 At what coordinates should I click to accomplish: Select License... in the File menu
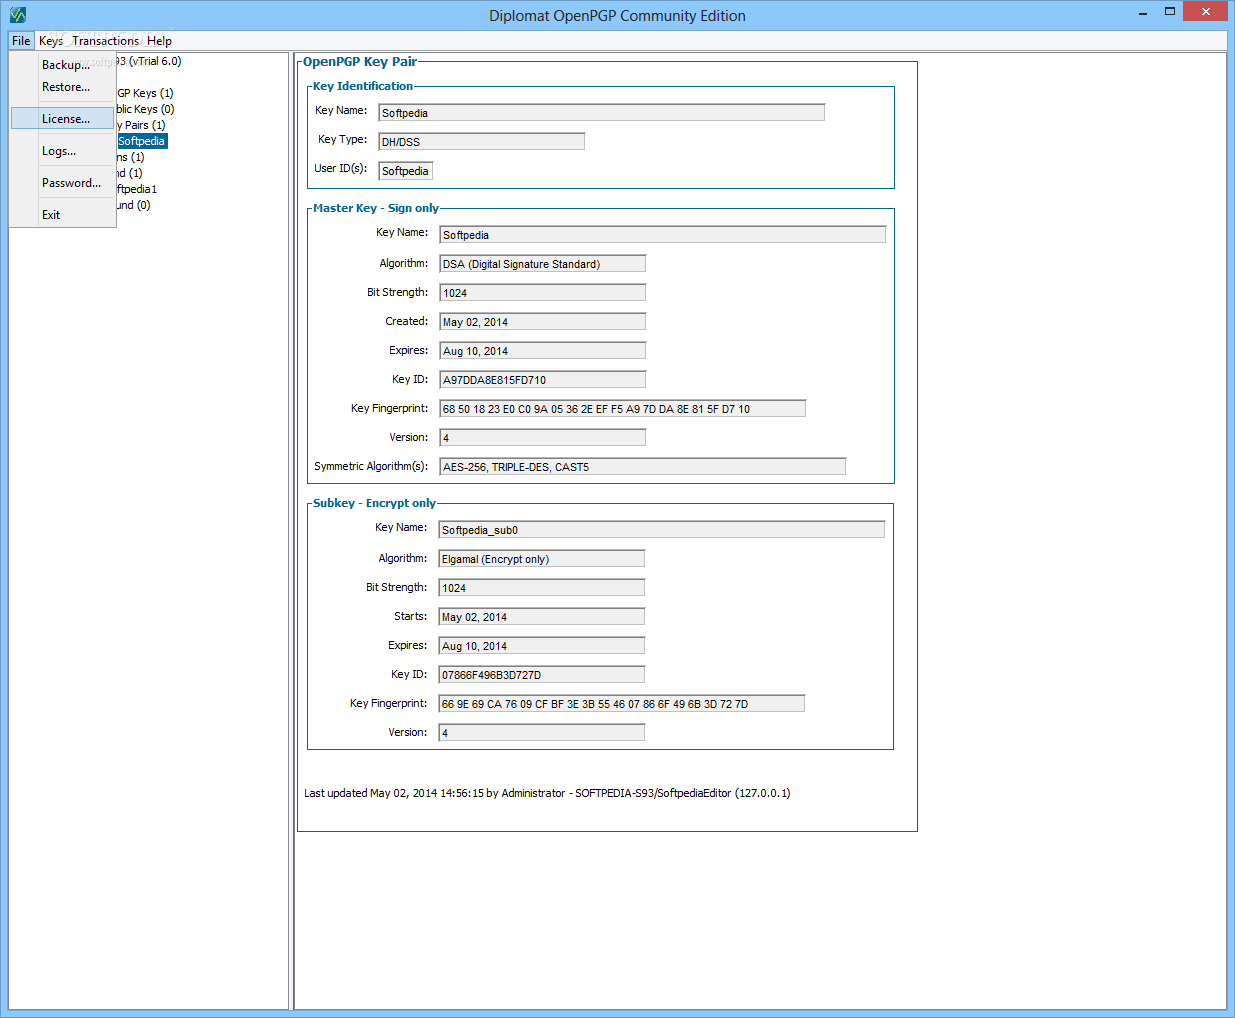(x=63, y=119)
